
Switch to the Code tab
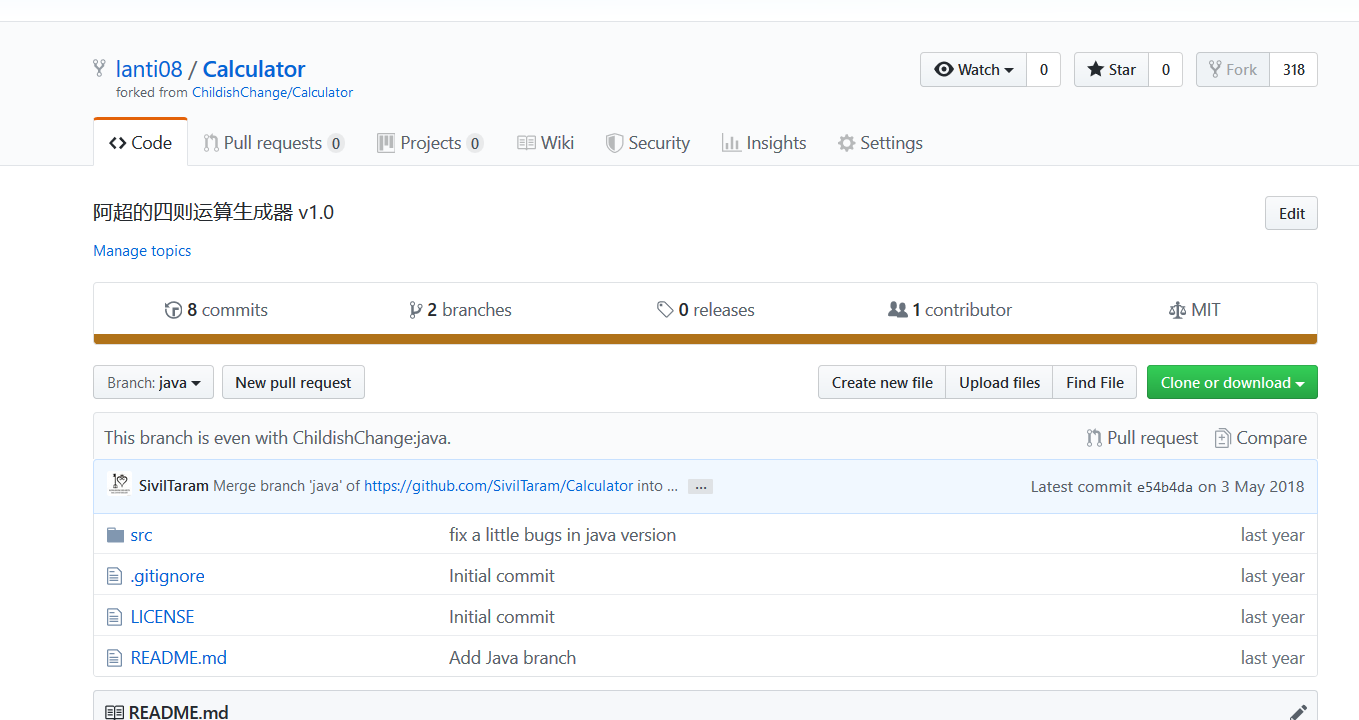click(x=140, y=143)
